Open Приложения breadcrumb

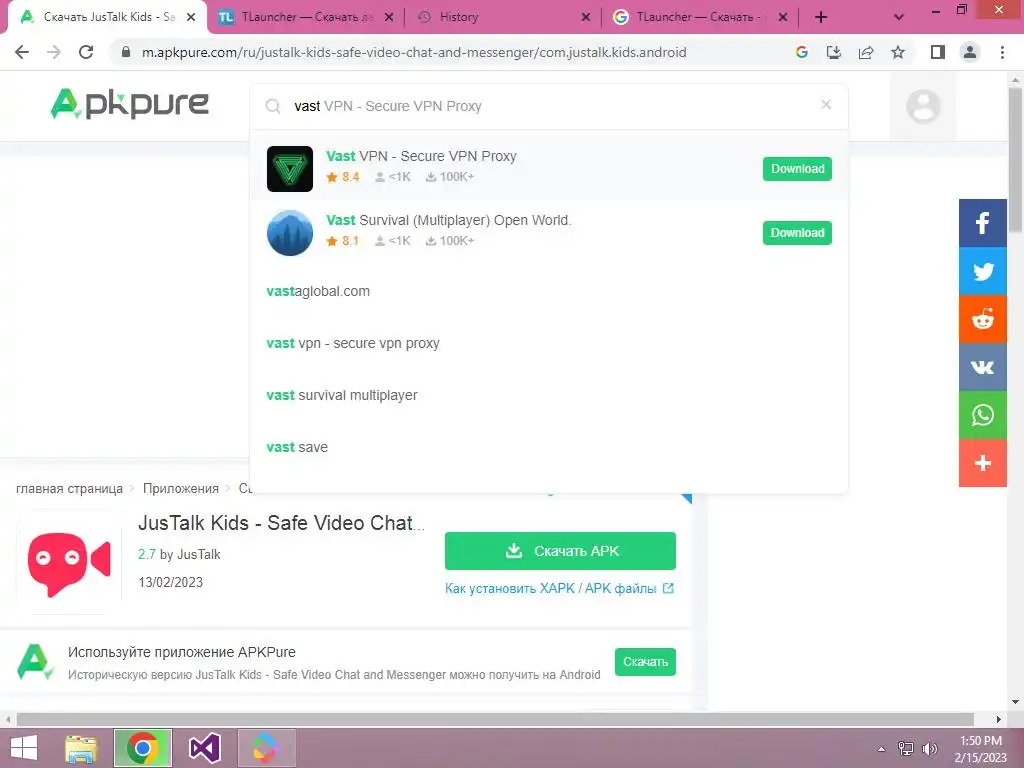[181, 488]
